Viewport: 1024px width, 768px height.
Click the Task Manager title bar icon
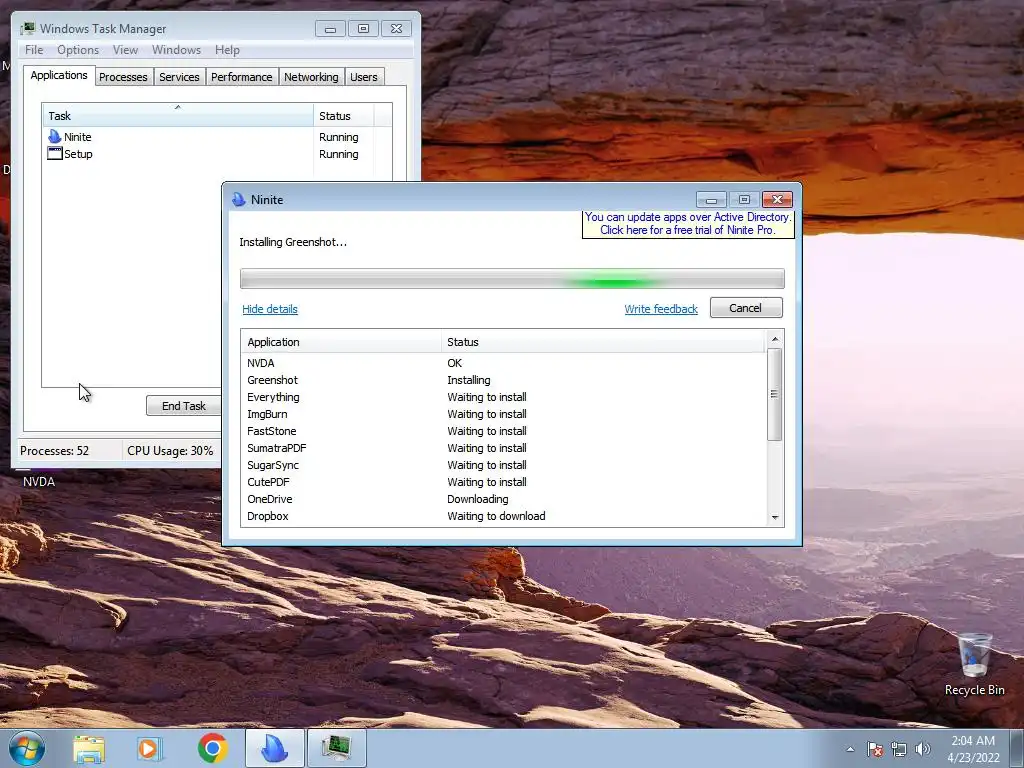27,28
